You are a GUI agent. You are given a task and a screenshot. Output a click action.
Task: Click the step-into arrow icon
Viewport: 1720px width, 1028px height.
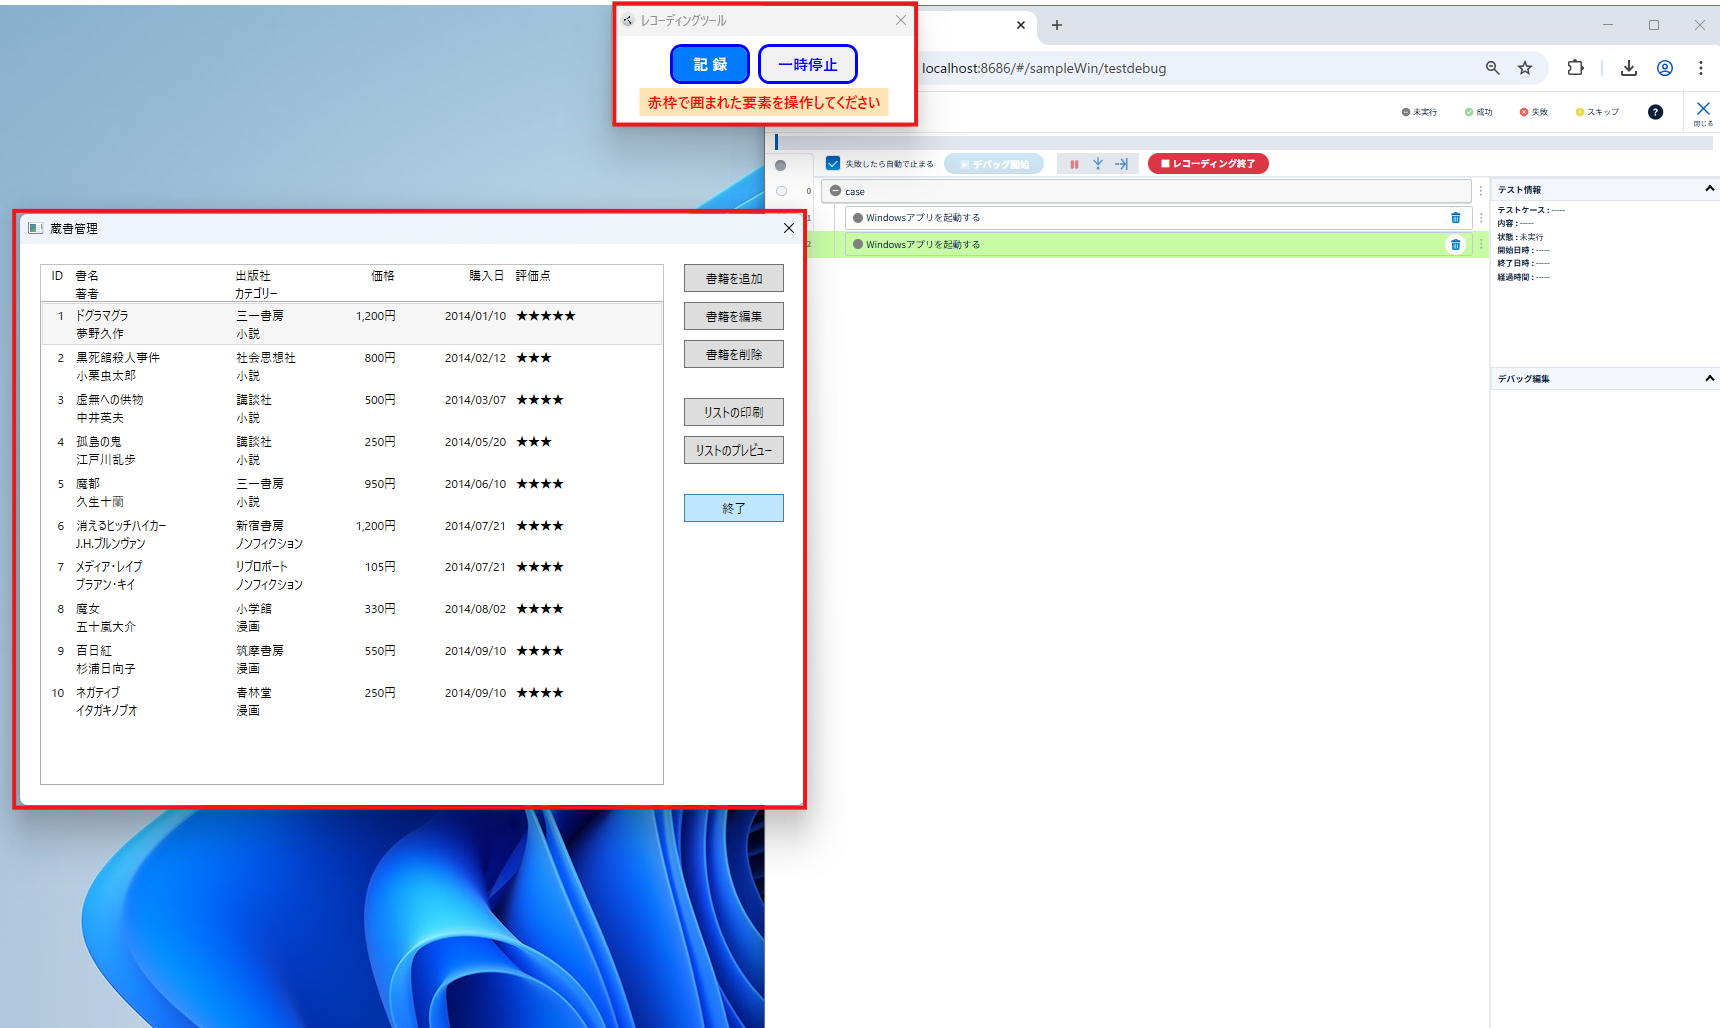tap(1098, 164)
